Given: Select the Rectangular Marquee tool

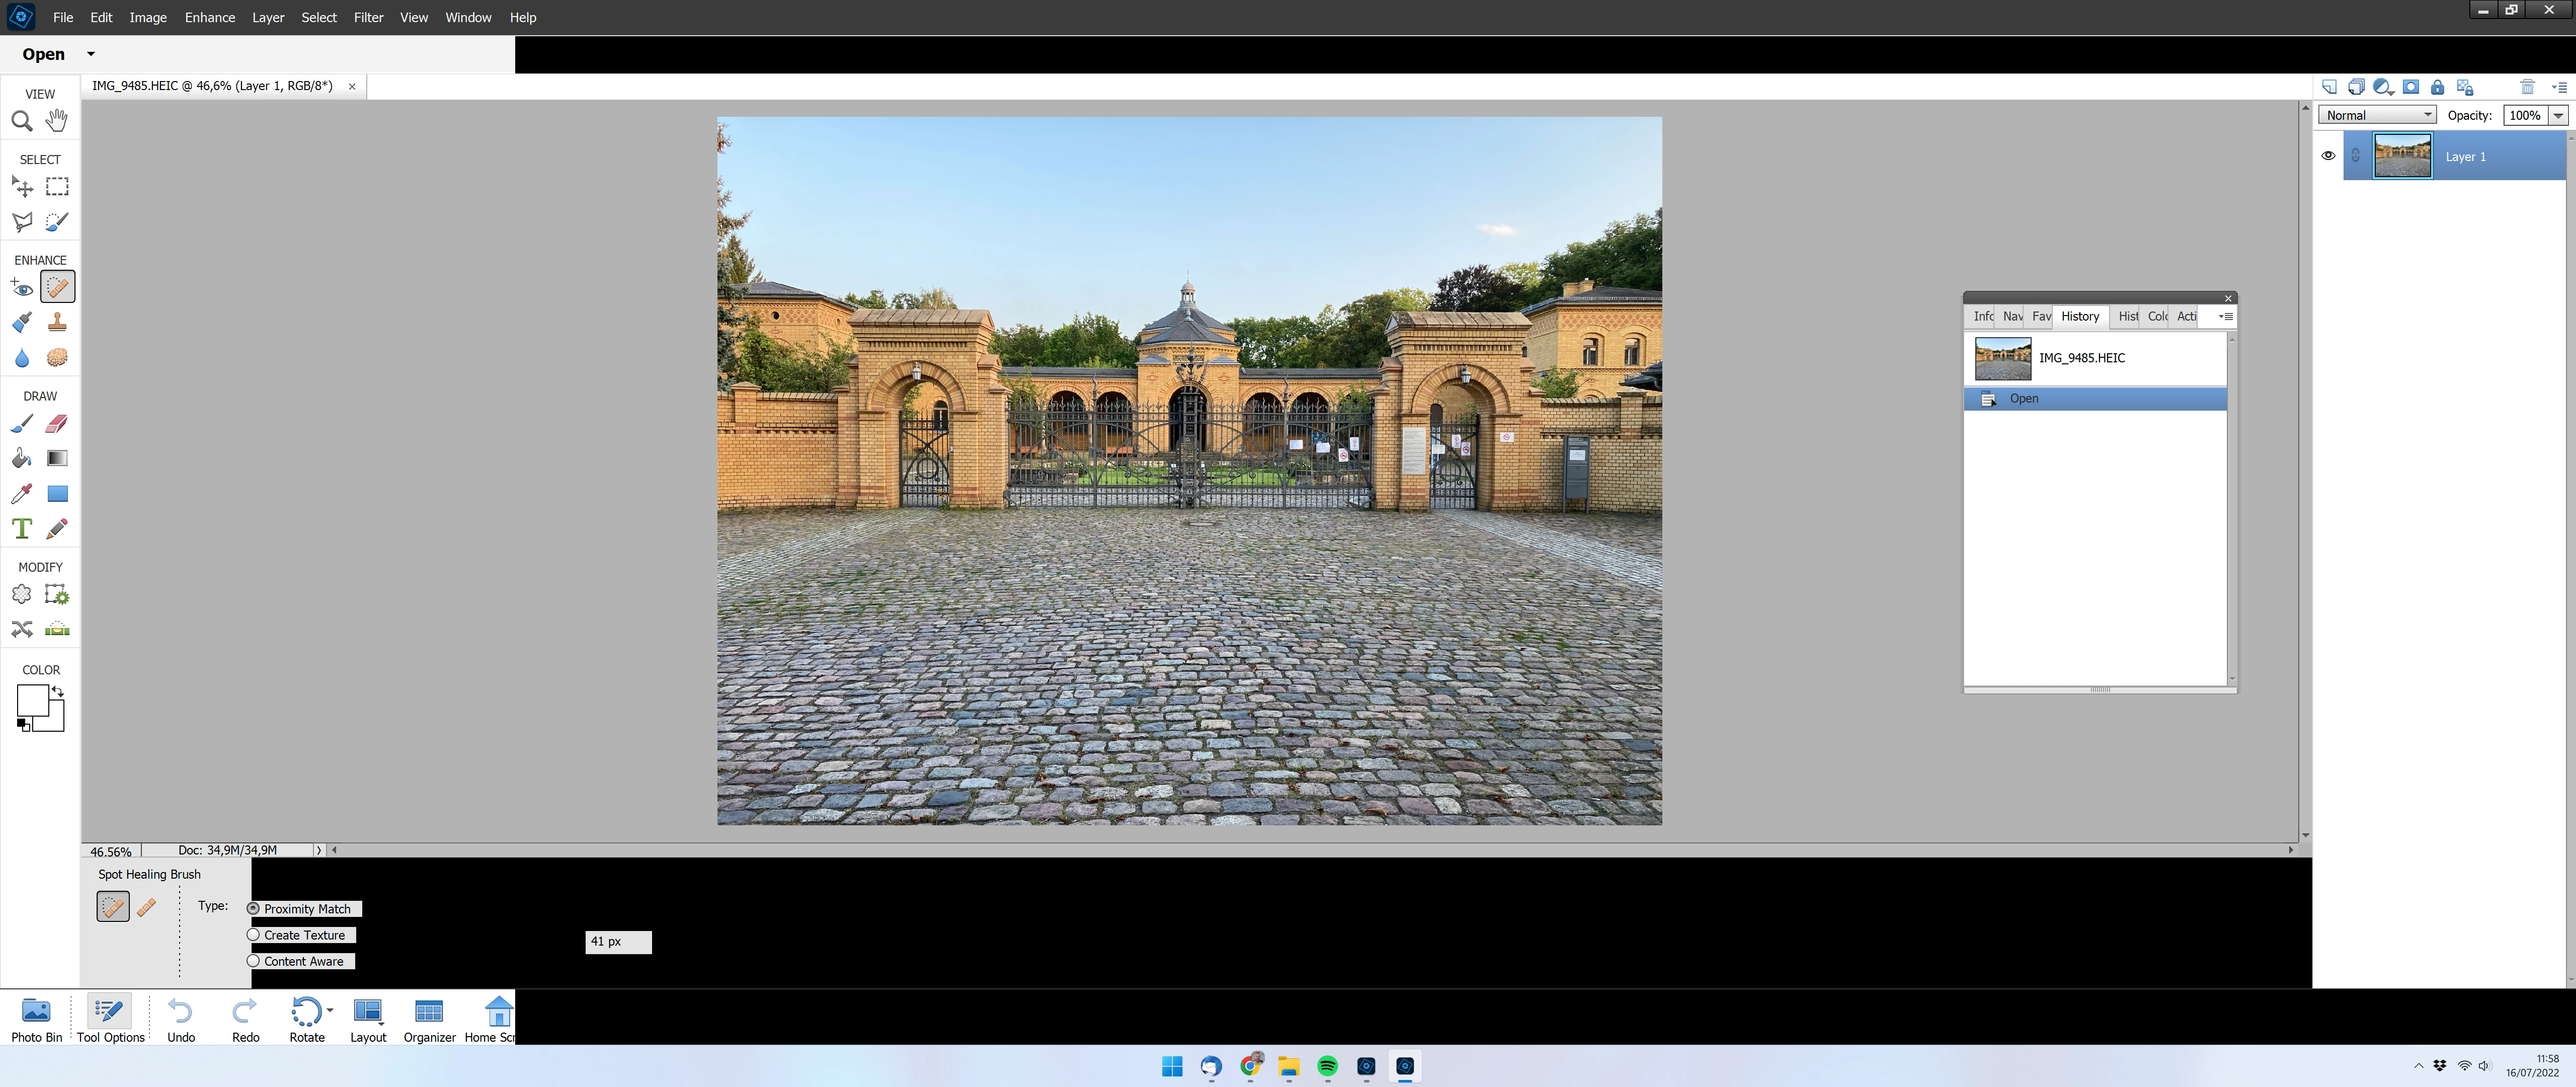Looking at the screenshot, I should (x=57, y=187).
